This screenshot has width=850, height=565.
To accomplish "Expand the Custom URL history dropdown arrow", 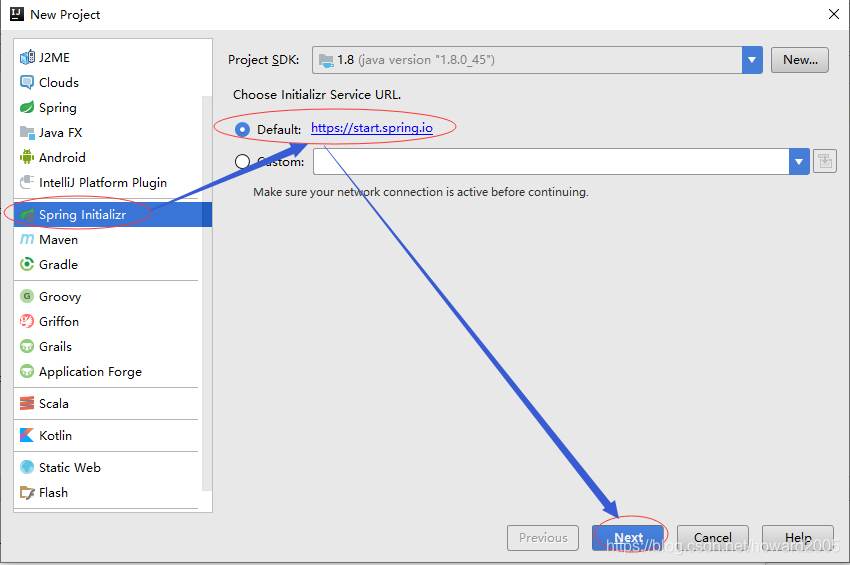I will point(799,162).
